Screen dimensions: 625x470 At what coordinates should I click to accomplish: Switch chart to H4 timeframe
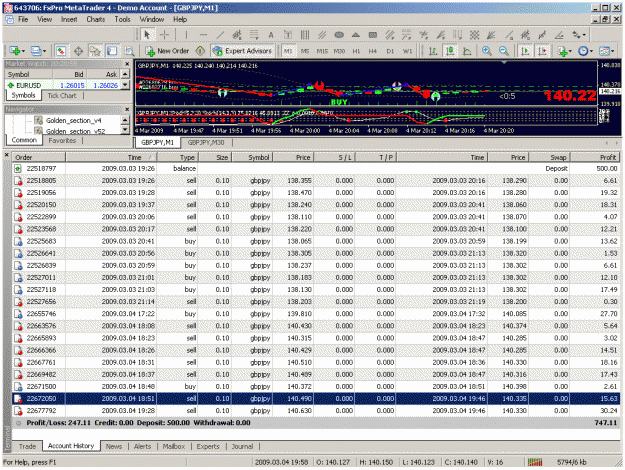coord(372,51)
